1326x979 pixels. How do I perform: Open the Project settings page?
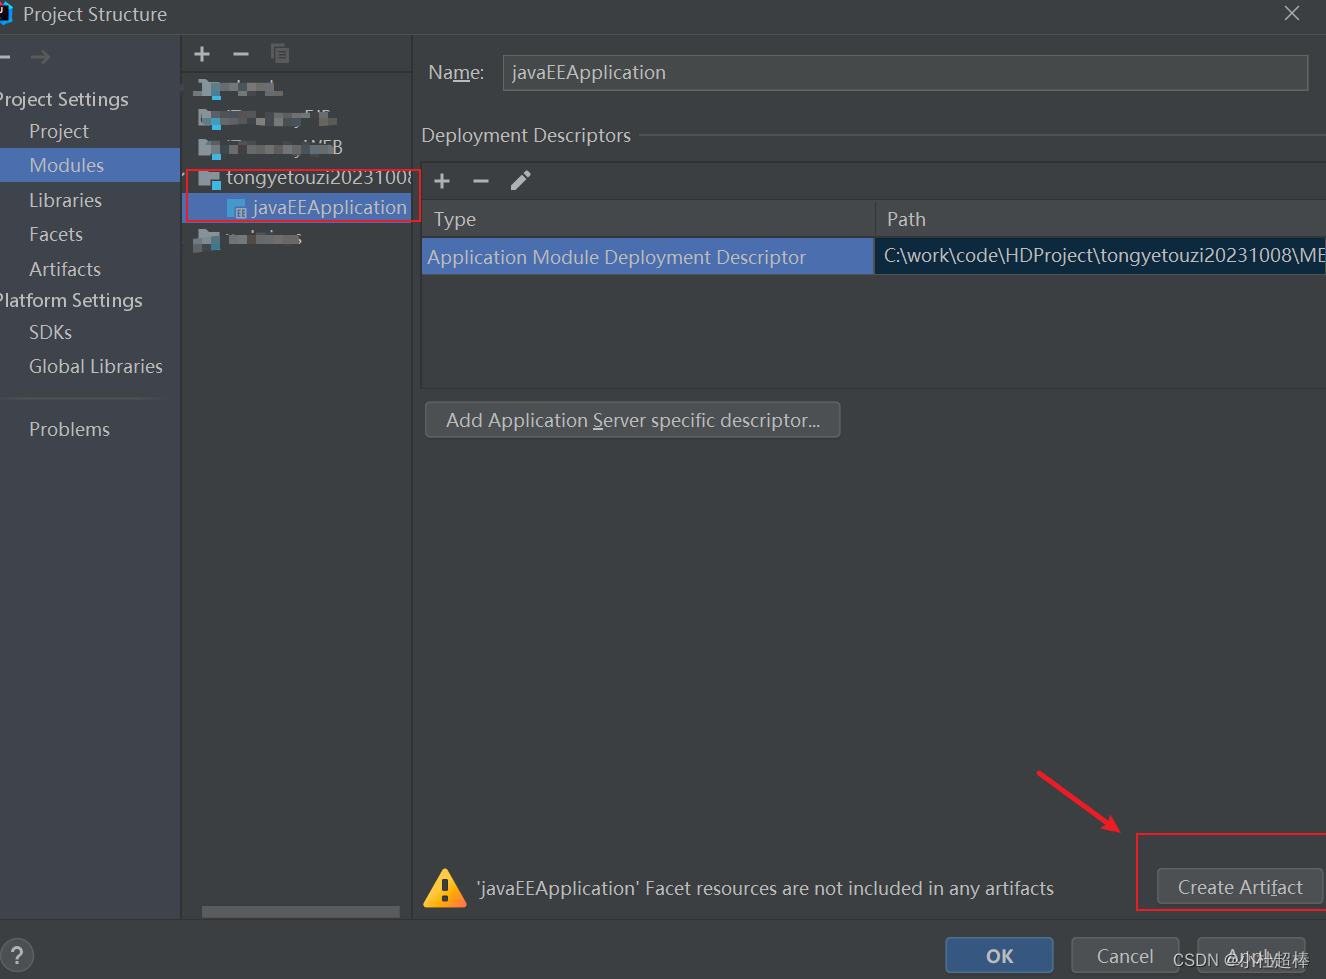(x=59, y=131)
